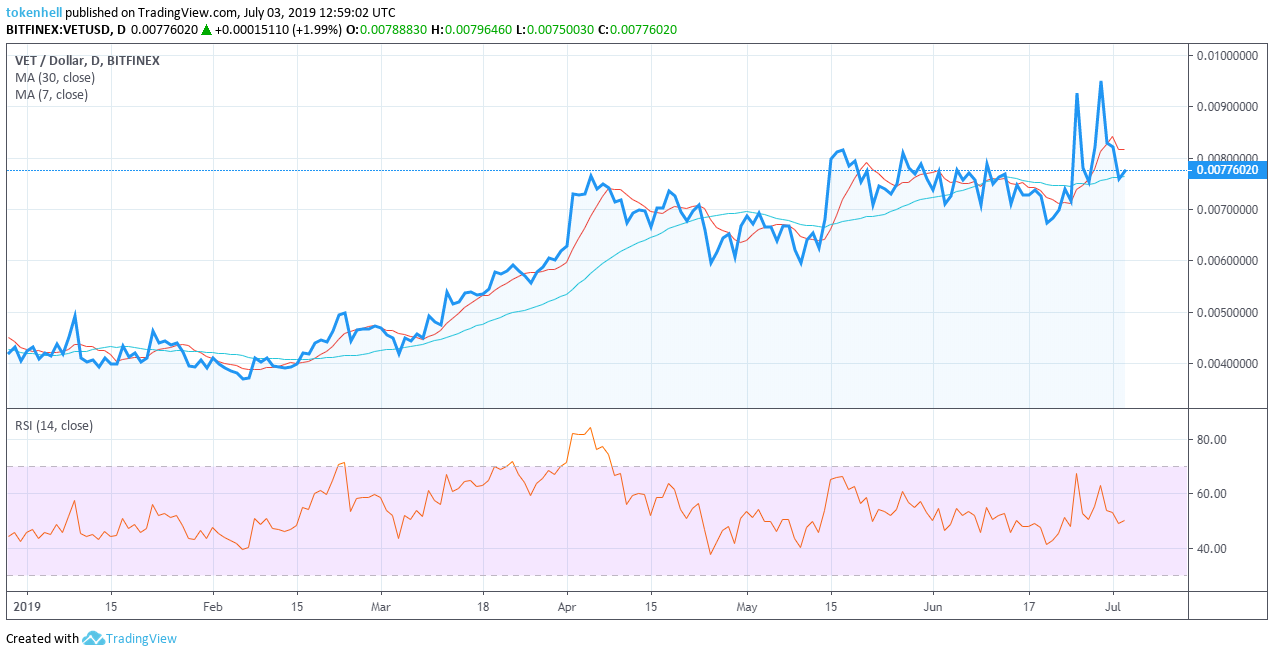Click the highest price peak near 0.0095
The image size is (1274, 656).
(x=1101, y=82)
